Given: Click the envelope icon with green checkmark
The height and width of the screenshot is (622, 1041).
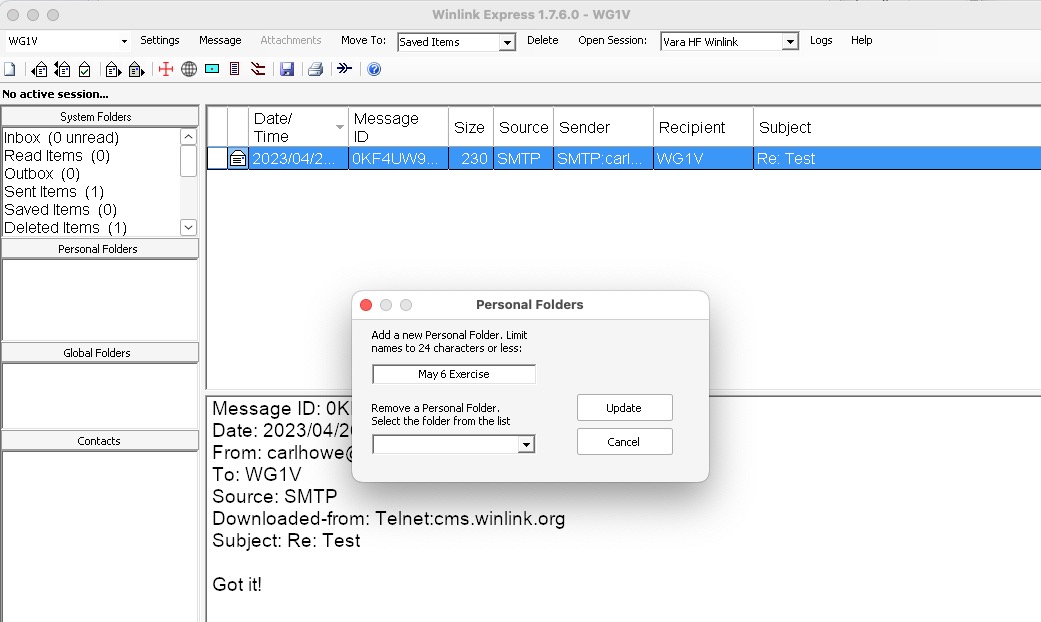Looking at the screenshot, I should 86,69.
